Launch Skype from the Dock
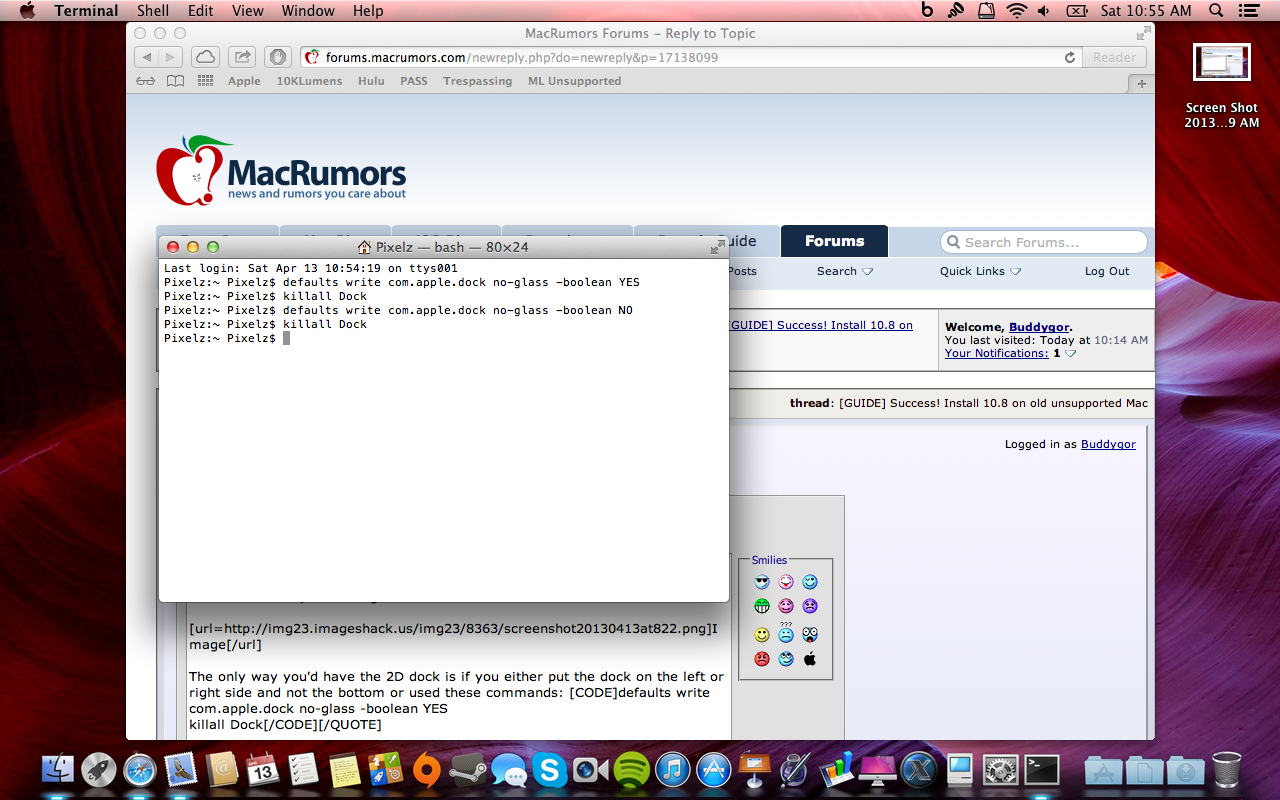 [x=549, y=769]
